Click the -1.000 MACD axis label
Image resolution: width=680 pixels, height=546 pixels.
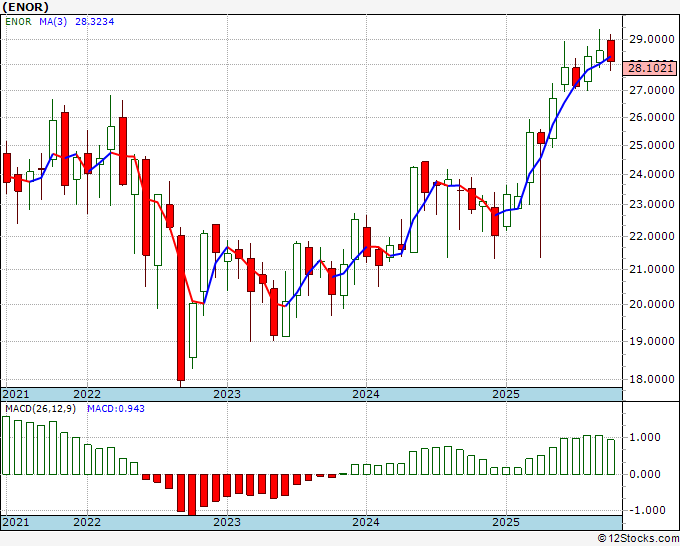[645, 510]
